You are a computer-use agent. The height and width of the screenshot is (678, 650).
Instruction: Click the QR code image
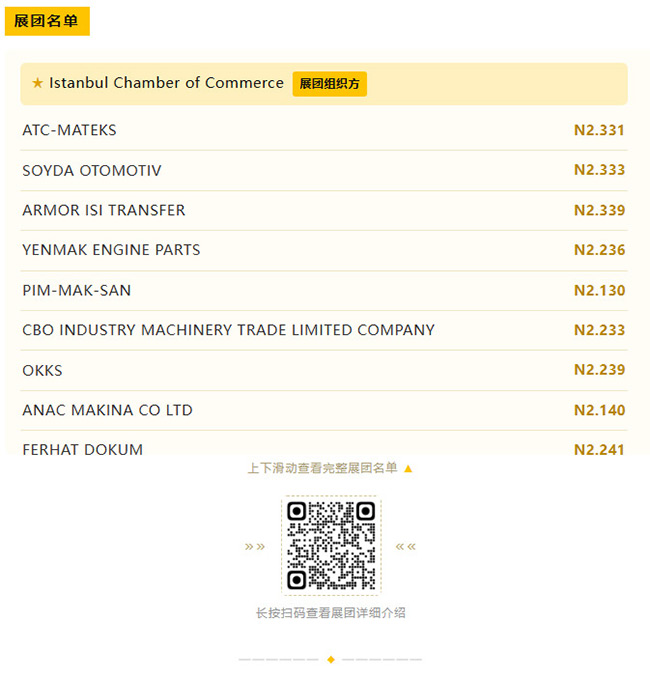tap(331, 546)
